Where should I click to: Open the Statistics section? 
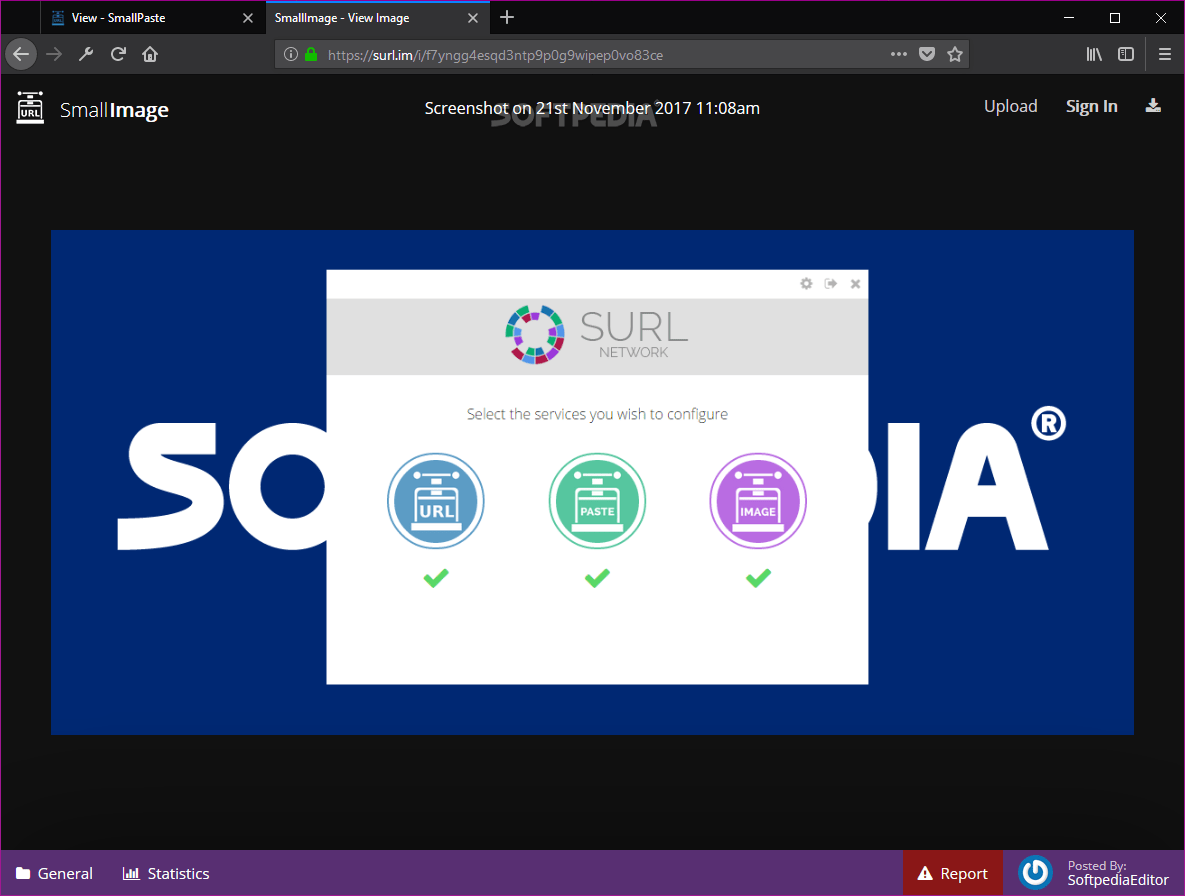point(166,873)
